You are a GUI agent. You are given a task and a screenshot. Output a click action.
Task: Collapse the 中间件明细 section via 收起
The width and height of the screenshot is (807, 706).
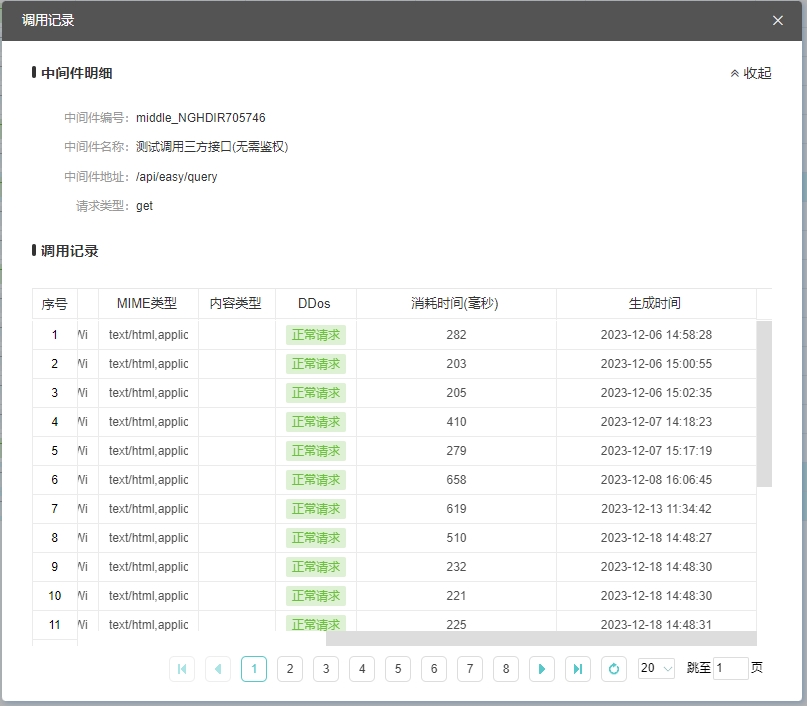click(x=751, y=74)
